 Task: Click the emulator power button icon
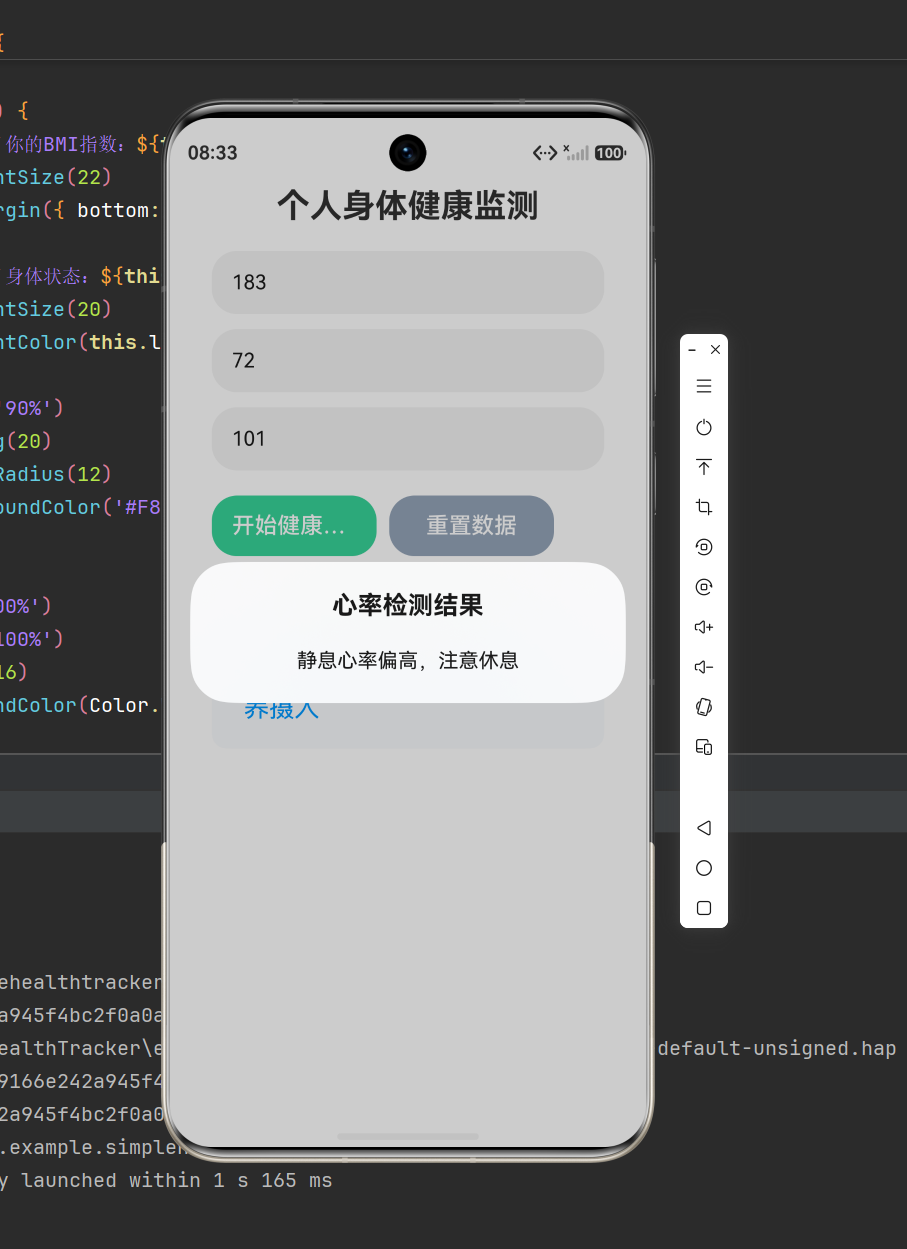pyautogui.click(x=704, y=427)
